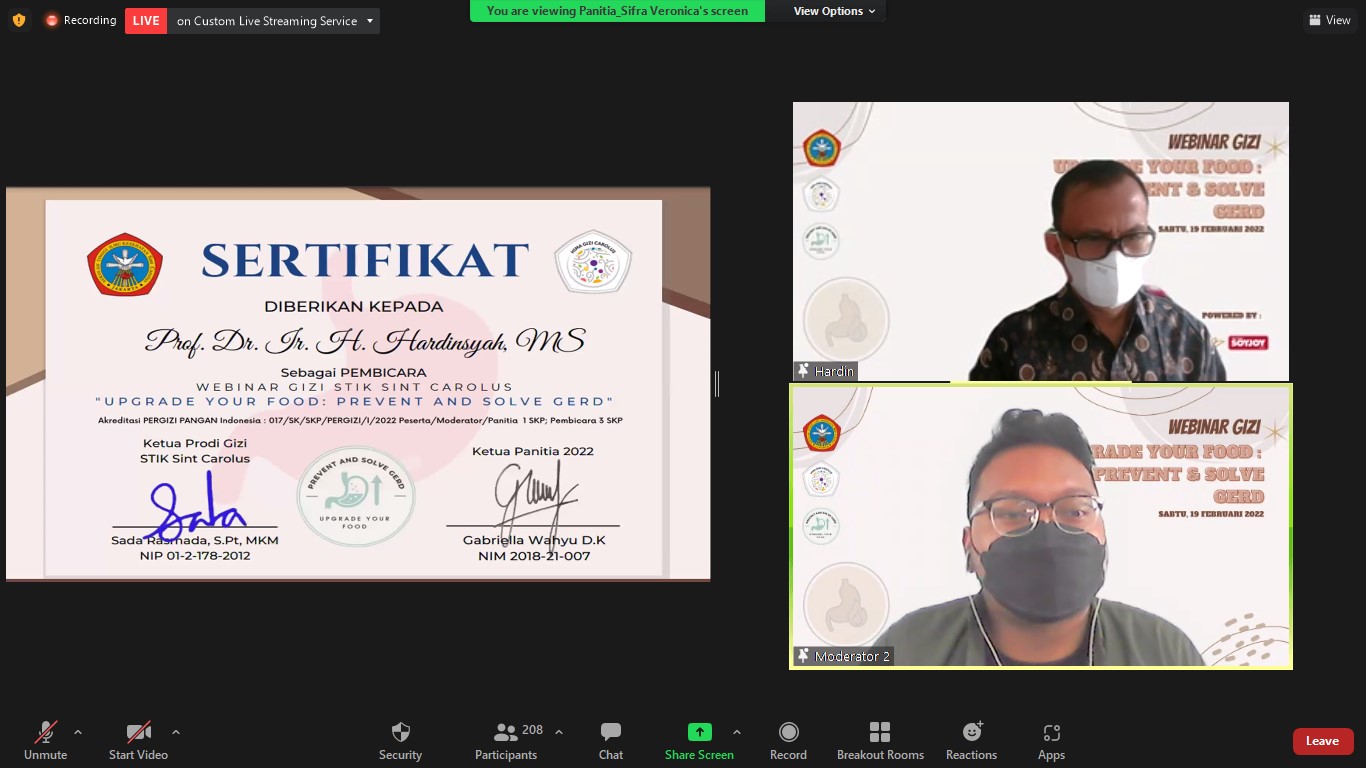1366x768 pixels.
Task: Expand audio options arrow beside Unmute
Action: coord(78,731)
